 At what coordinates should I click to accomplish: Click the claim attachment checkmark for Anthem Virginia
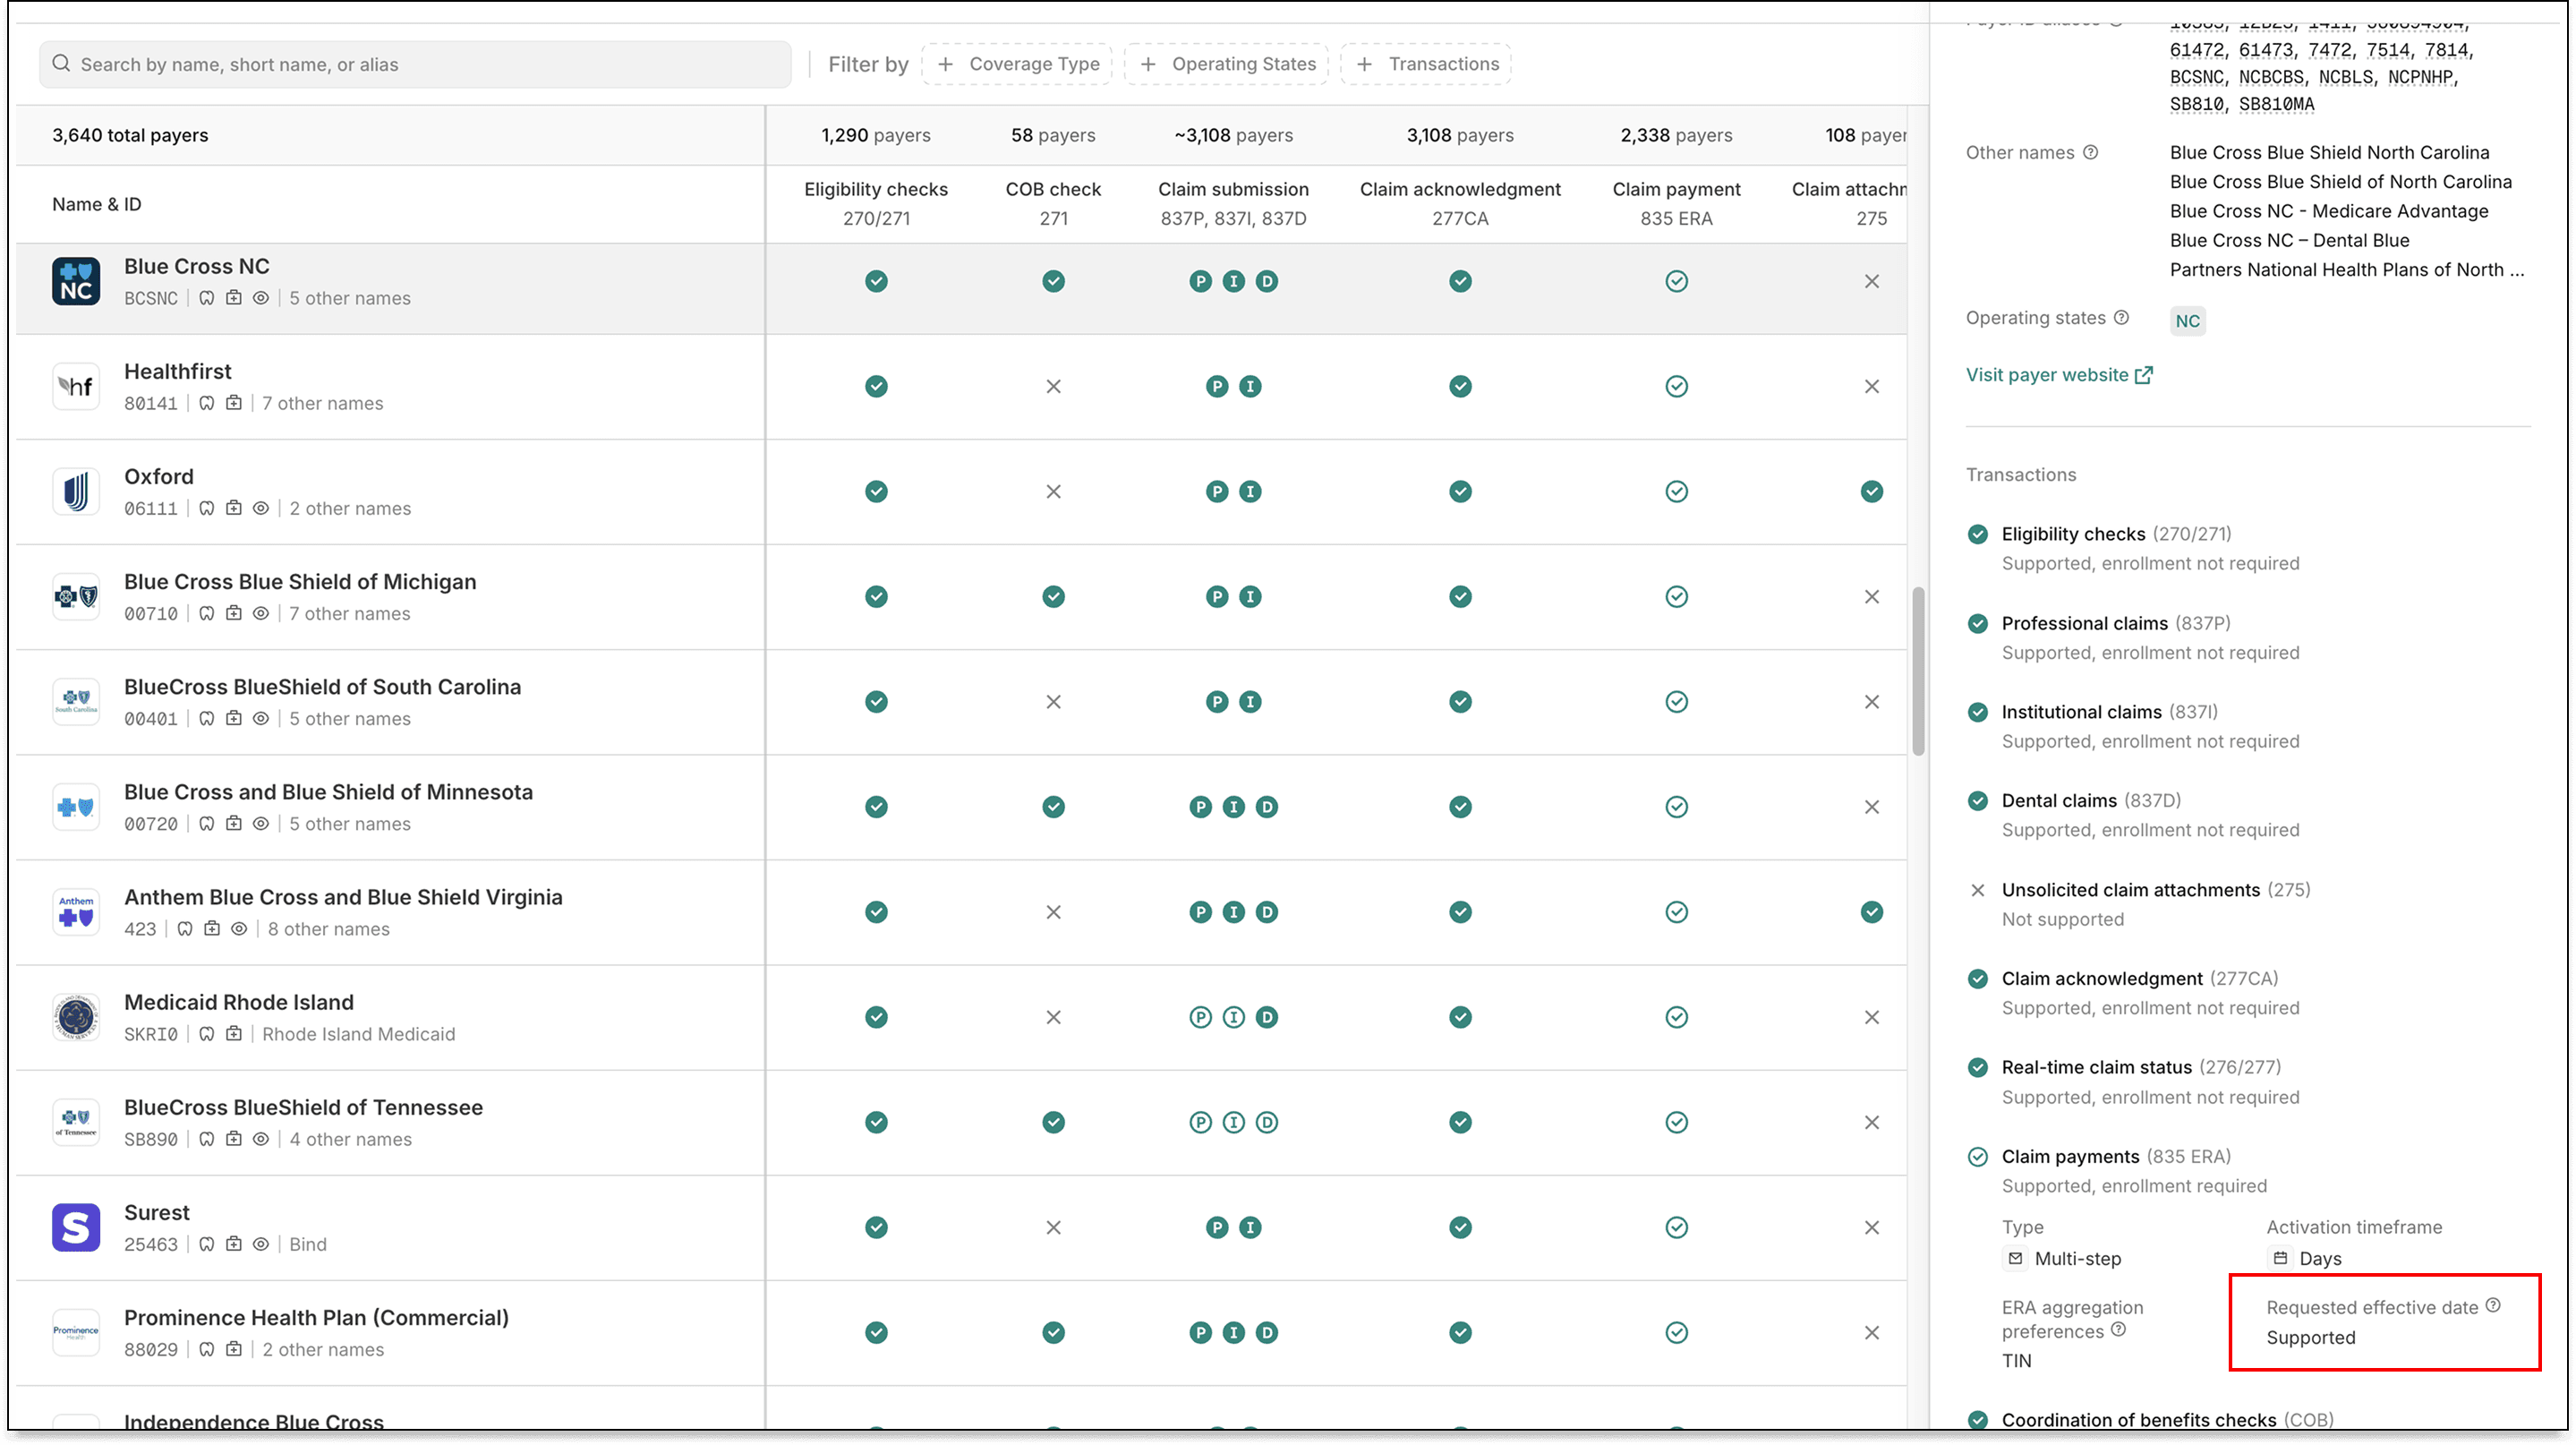point(1871,911)
